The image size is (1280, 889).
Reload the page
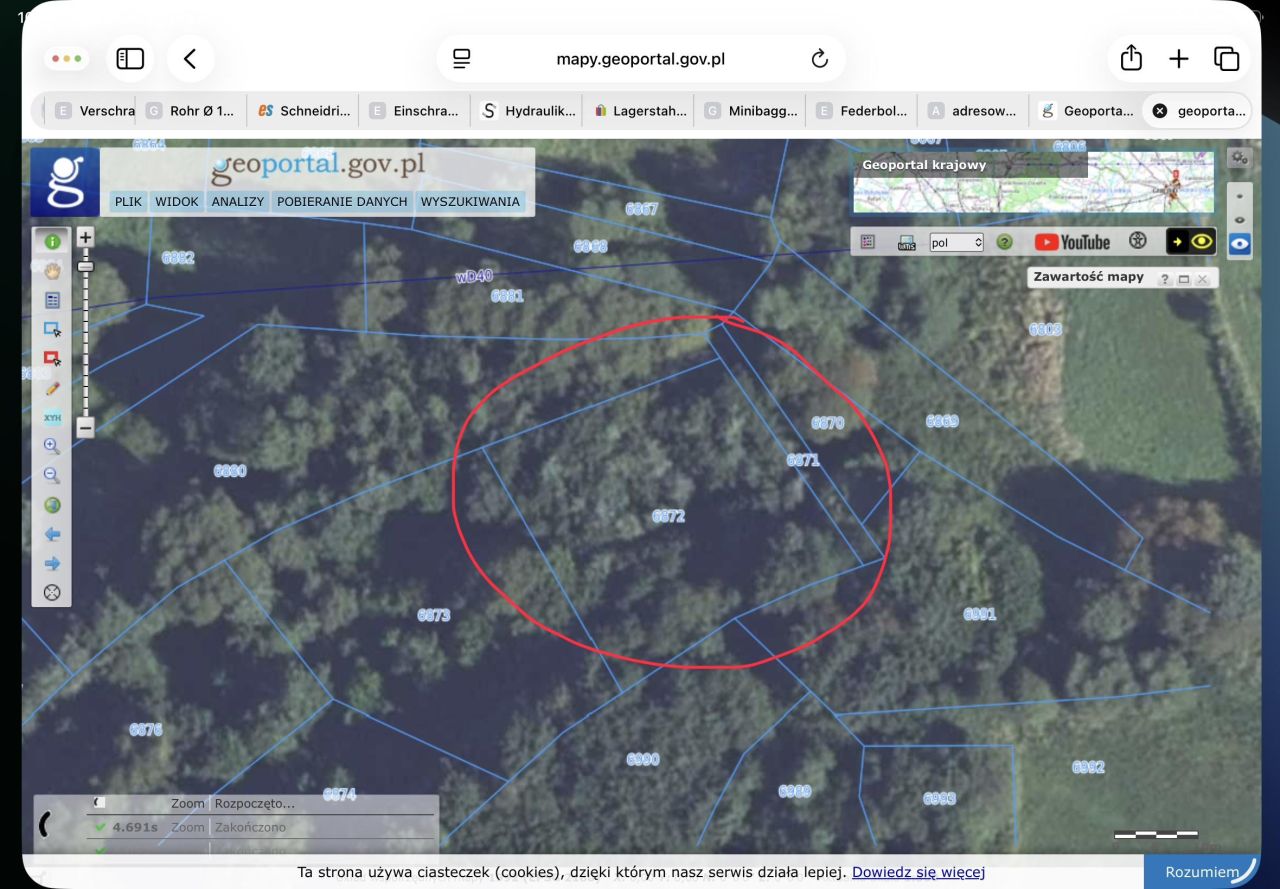coord(820,59)
